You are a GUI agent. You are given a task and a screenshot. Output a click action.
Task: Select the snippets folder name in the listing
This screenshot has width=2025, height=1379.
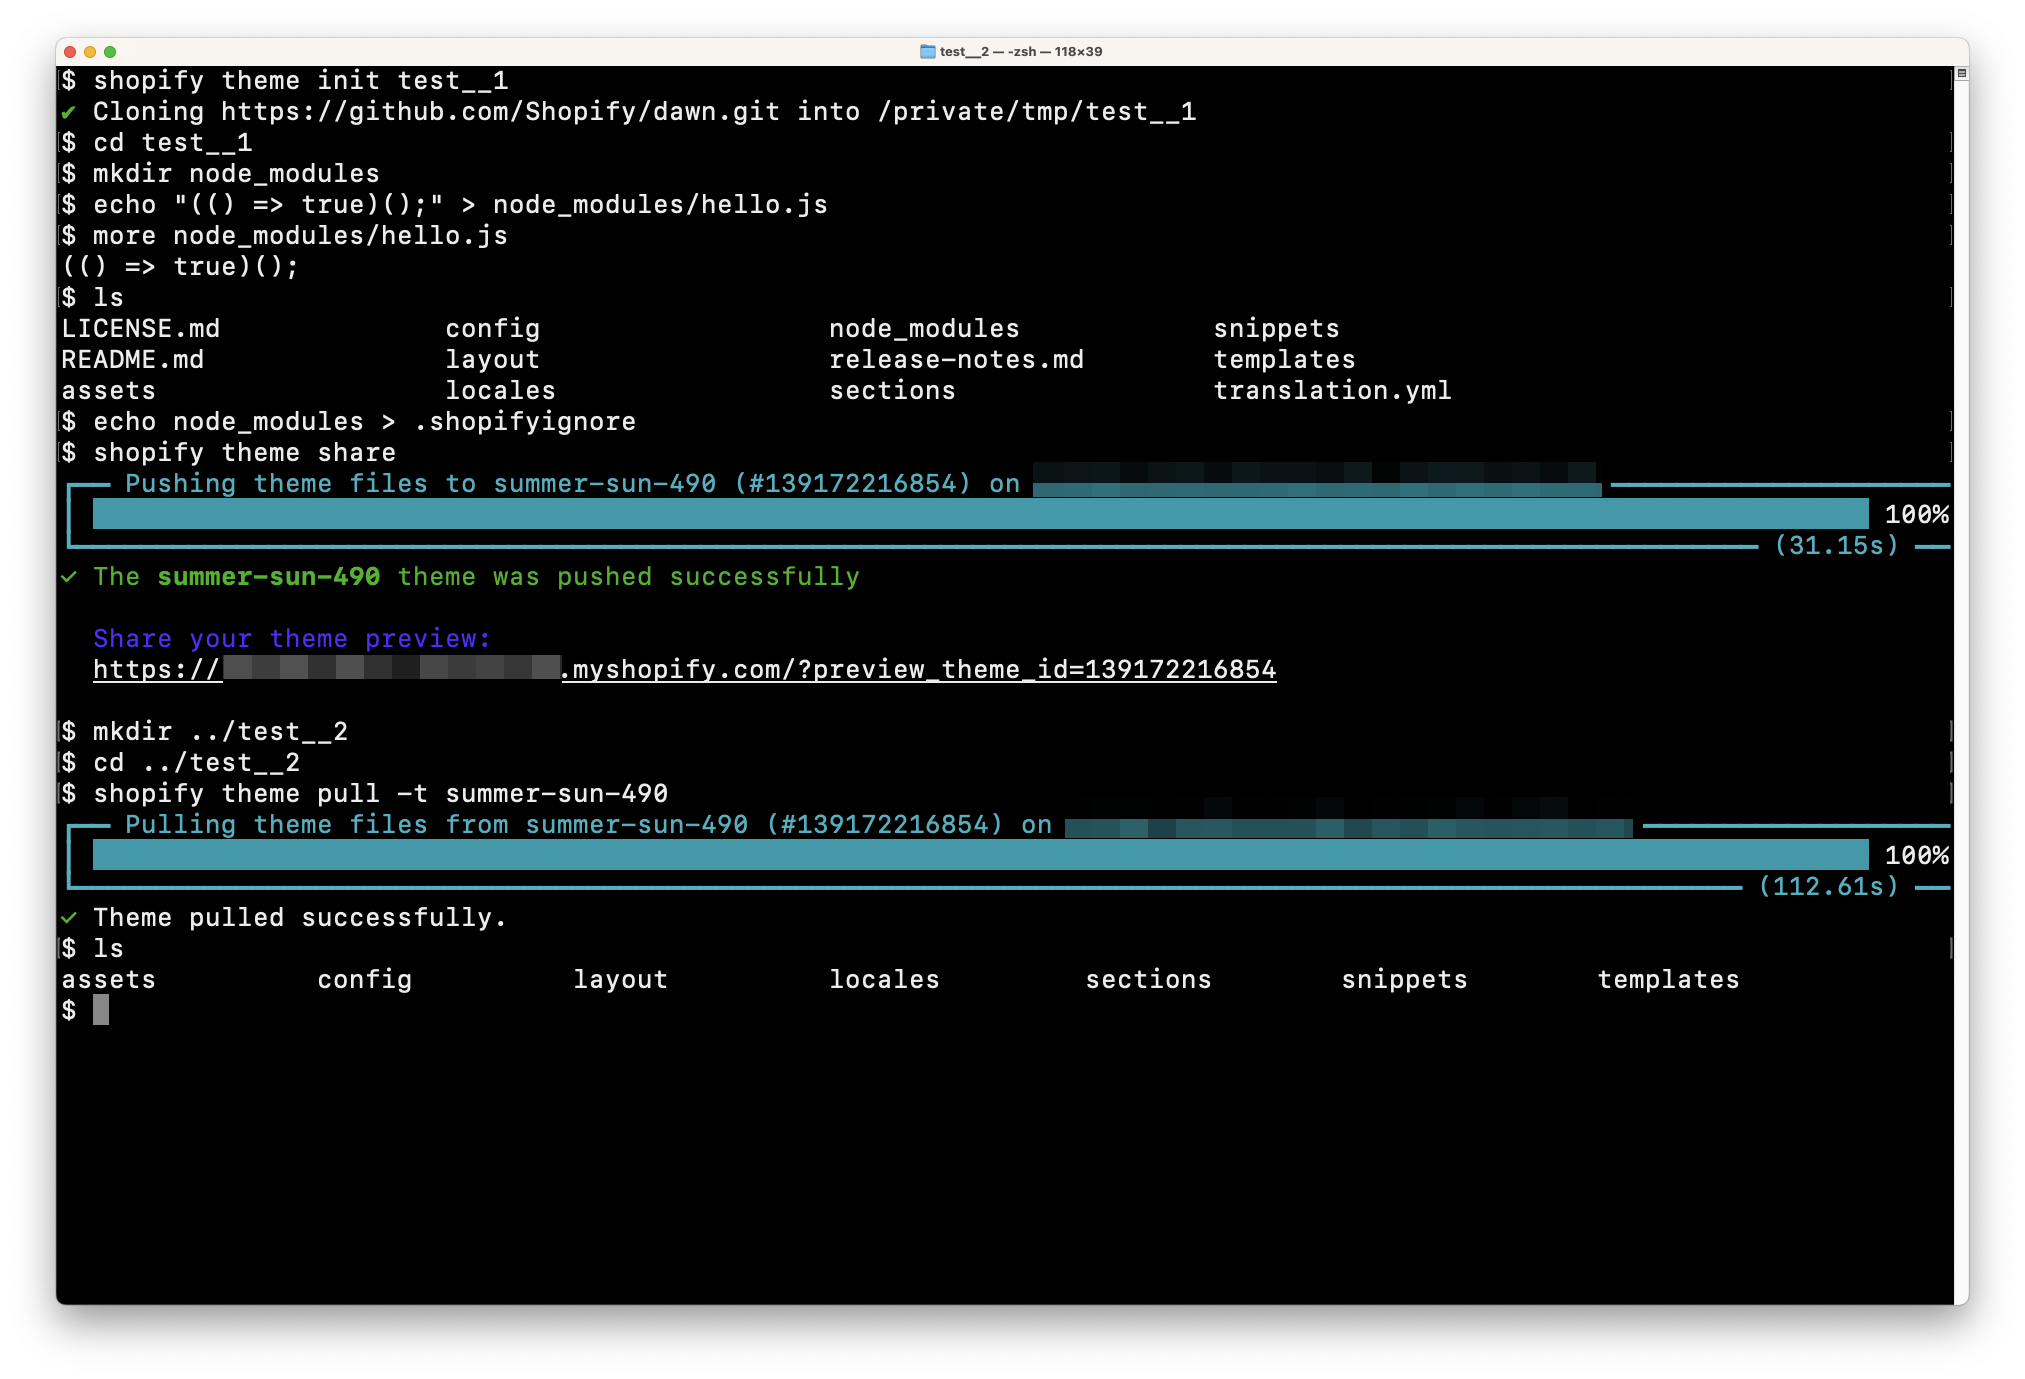tap(1276, 328)
